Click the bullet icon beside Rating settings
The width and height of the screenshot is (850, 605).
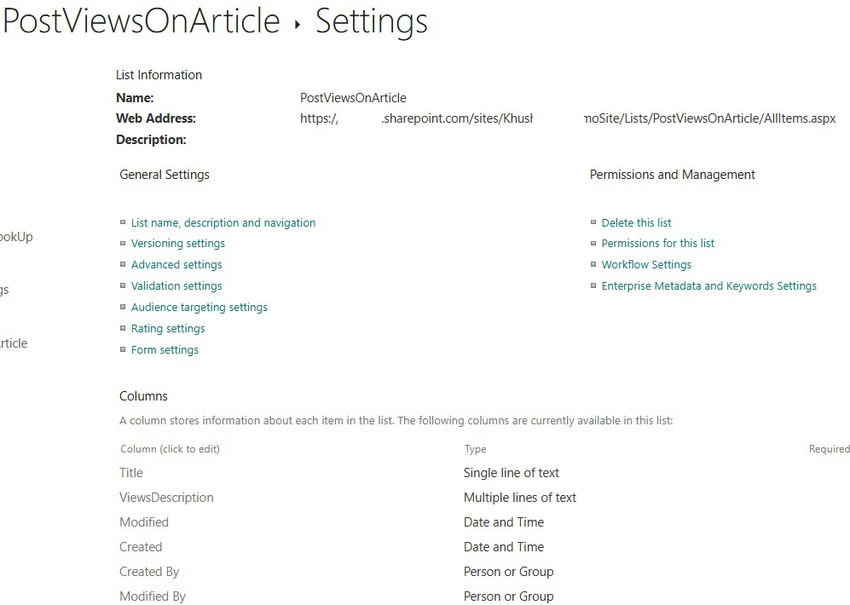[x=124, y=328]
